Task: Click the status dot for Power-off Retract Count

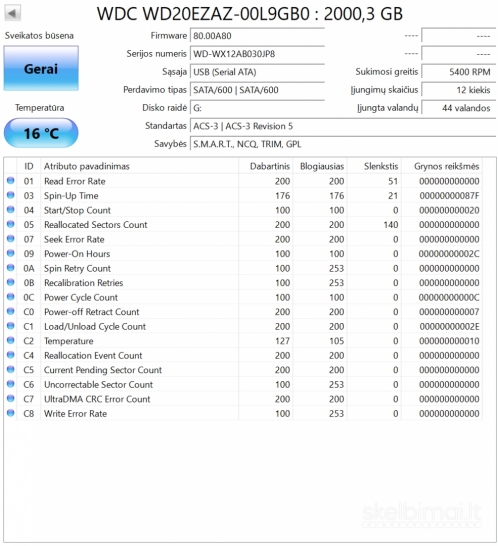Action: click(10, 312)
